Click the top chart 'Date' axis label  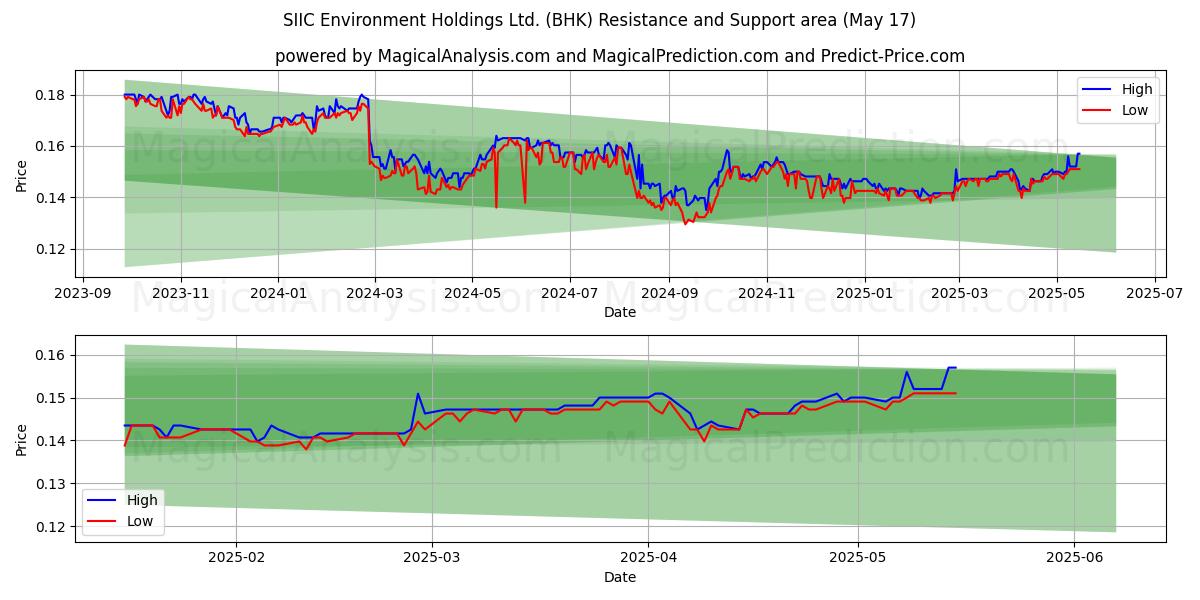point(620,312)
